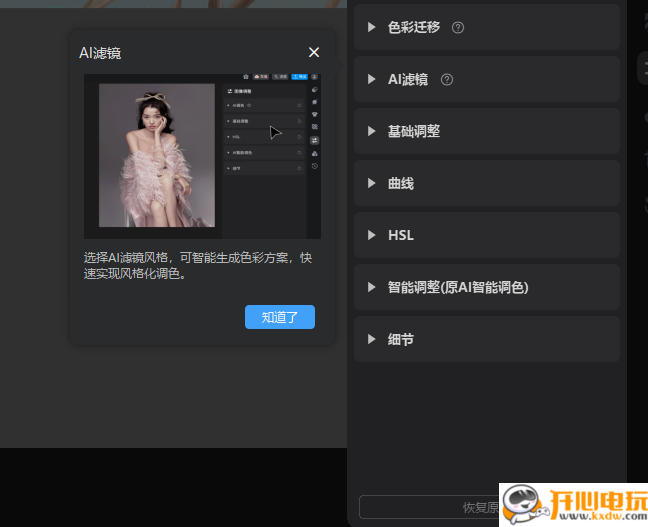The width and height of the screenshot is (648, 527).
Task: Expand the 细节 section arrow
Action: click(x=372, y=339)
